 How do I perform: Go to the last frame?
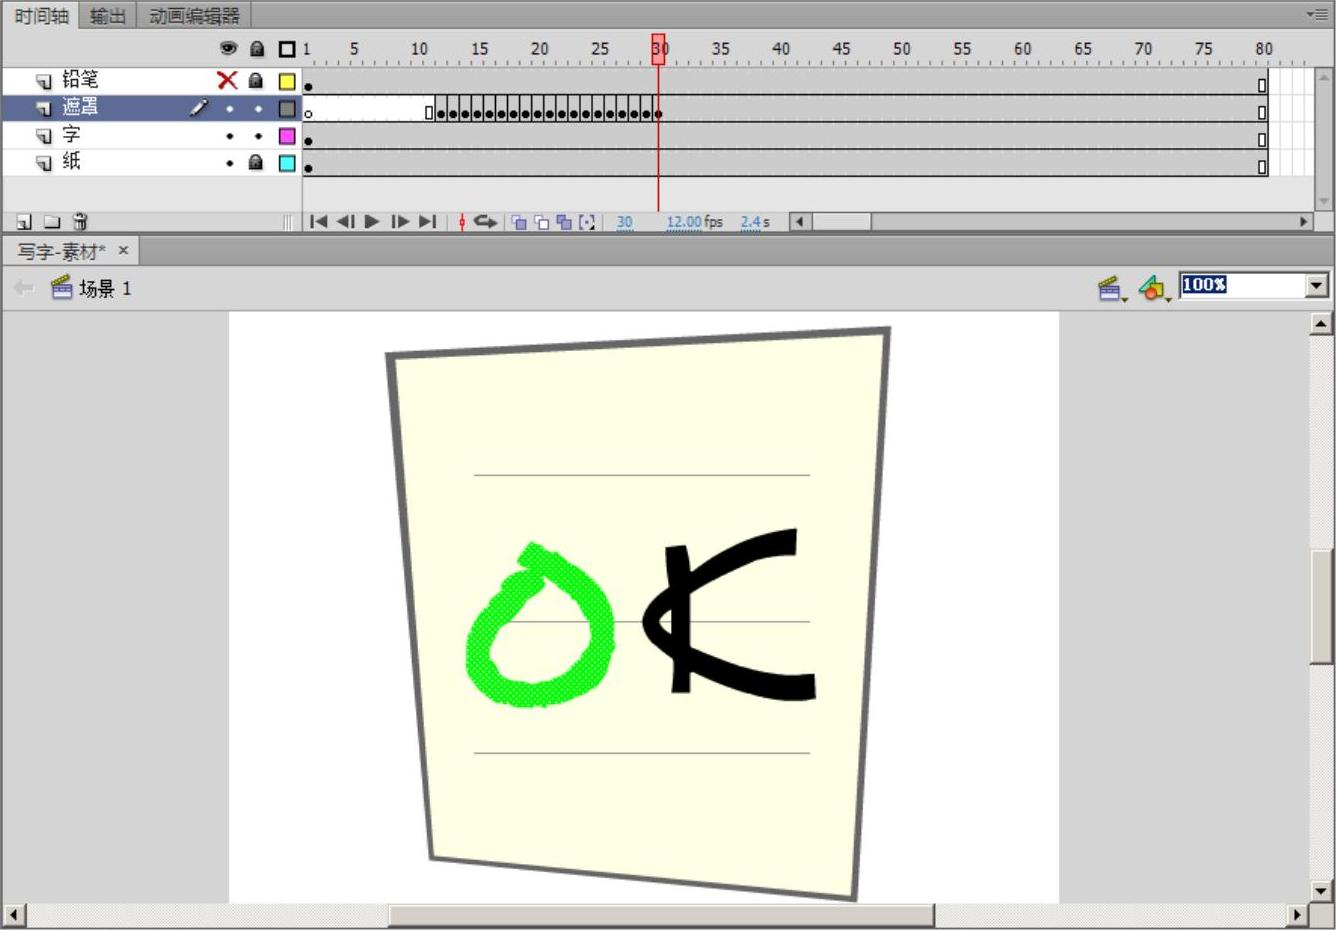427,222
